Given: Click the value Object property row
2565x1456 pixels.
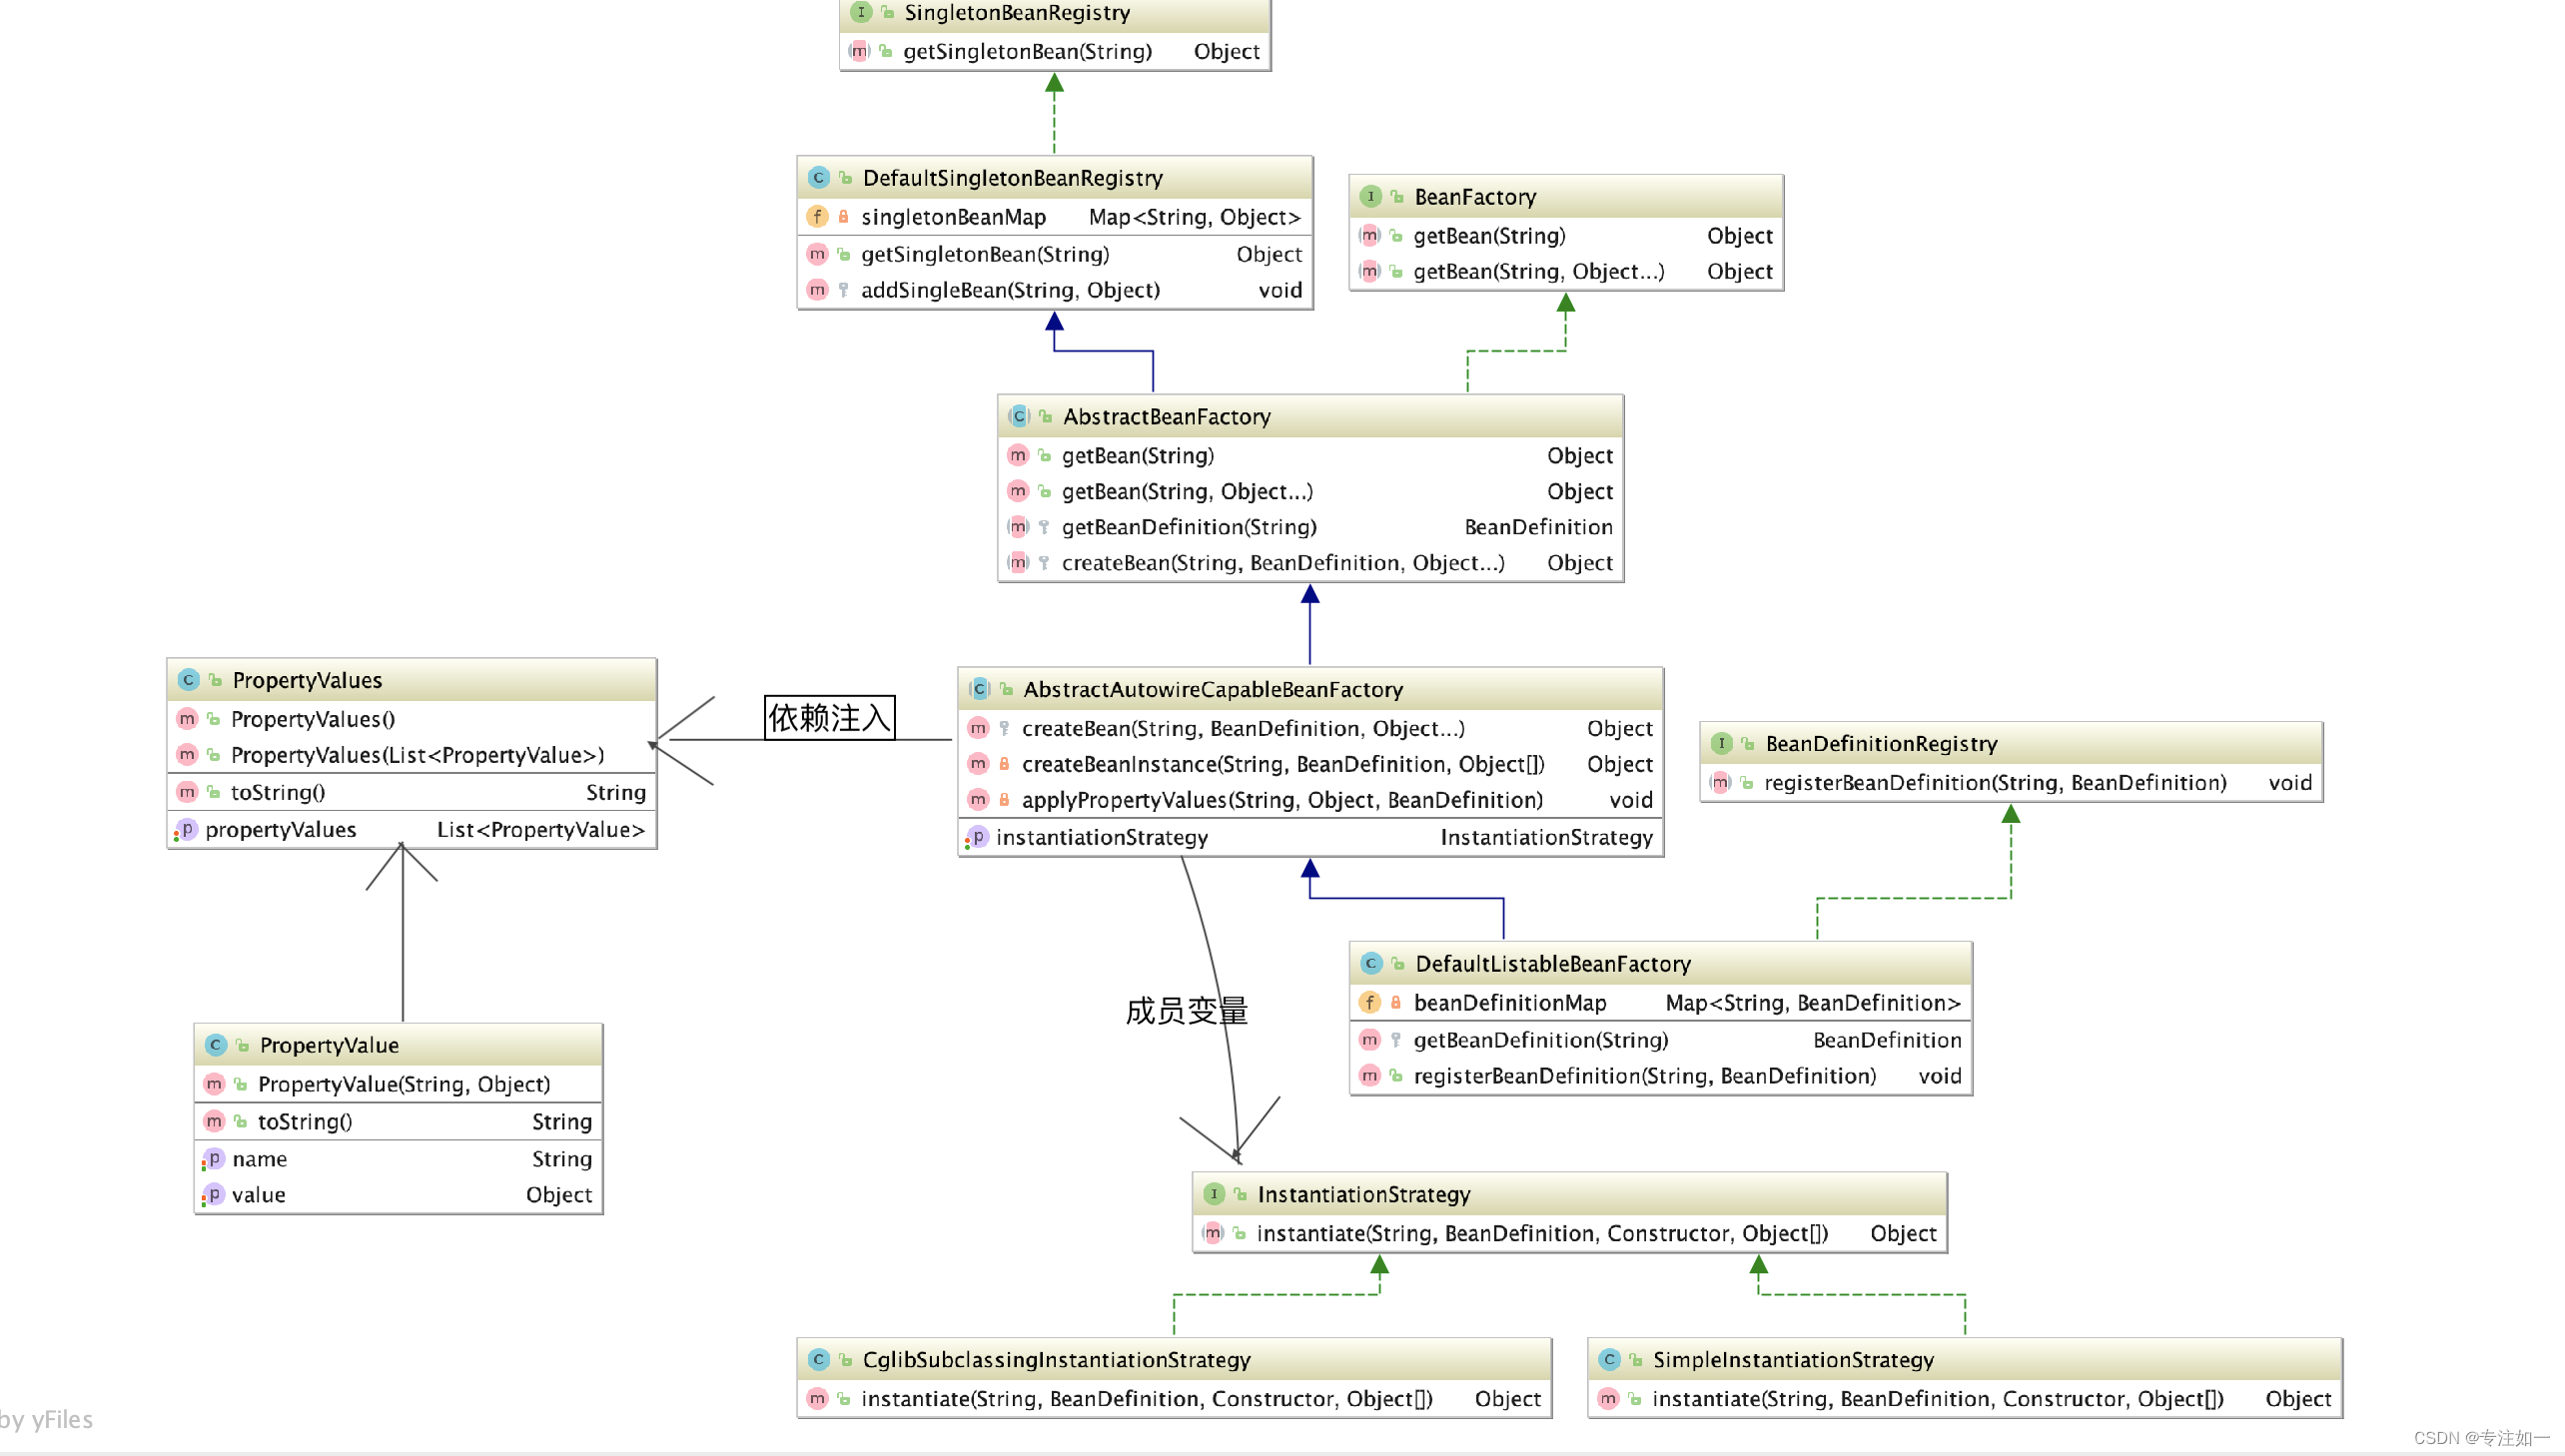Looking at the screenshot, I should (x=398, y=1195).
